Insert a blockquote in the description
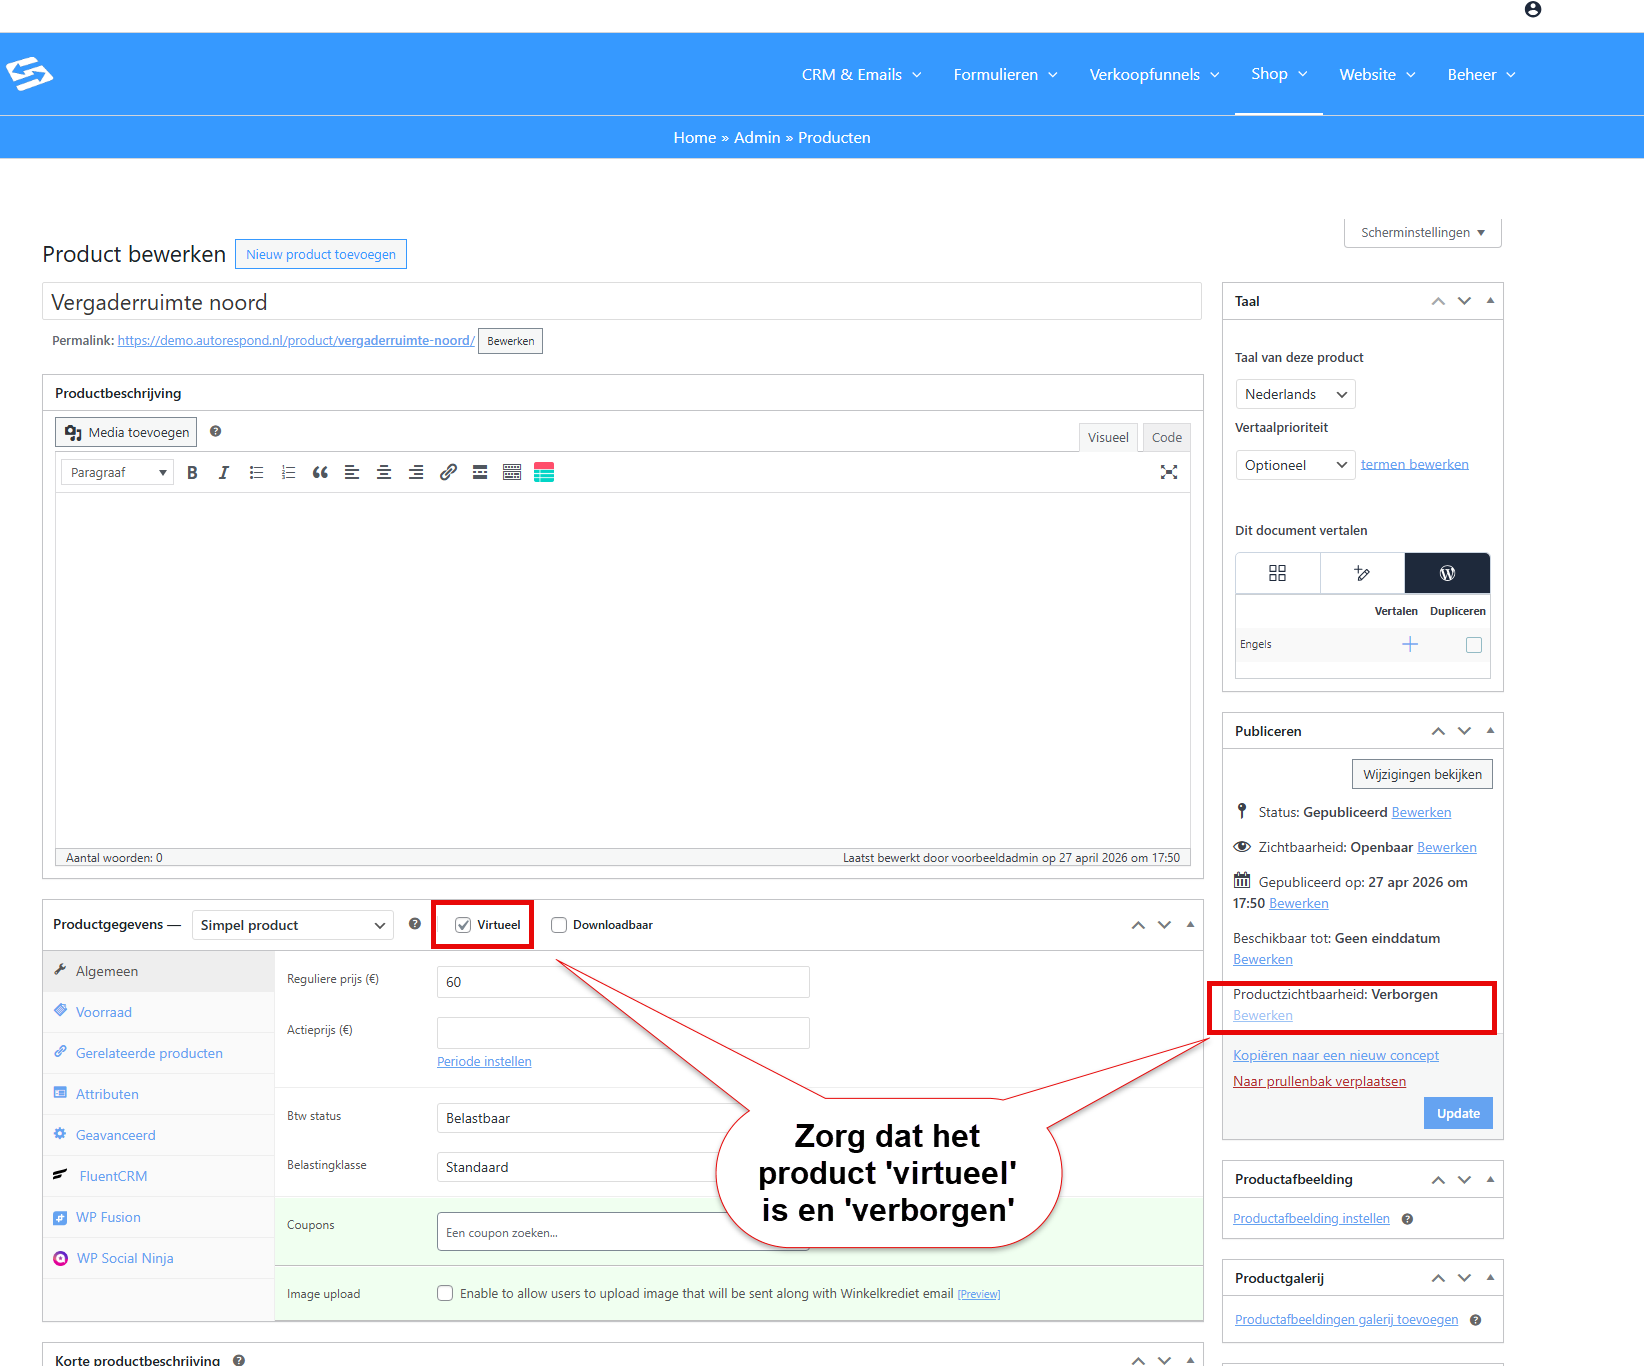 click(320, 473)
